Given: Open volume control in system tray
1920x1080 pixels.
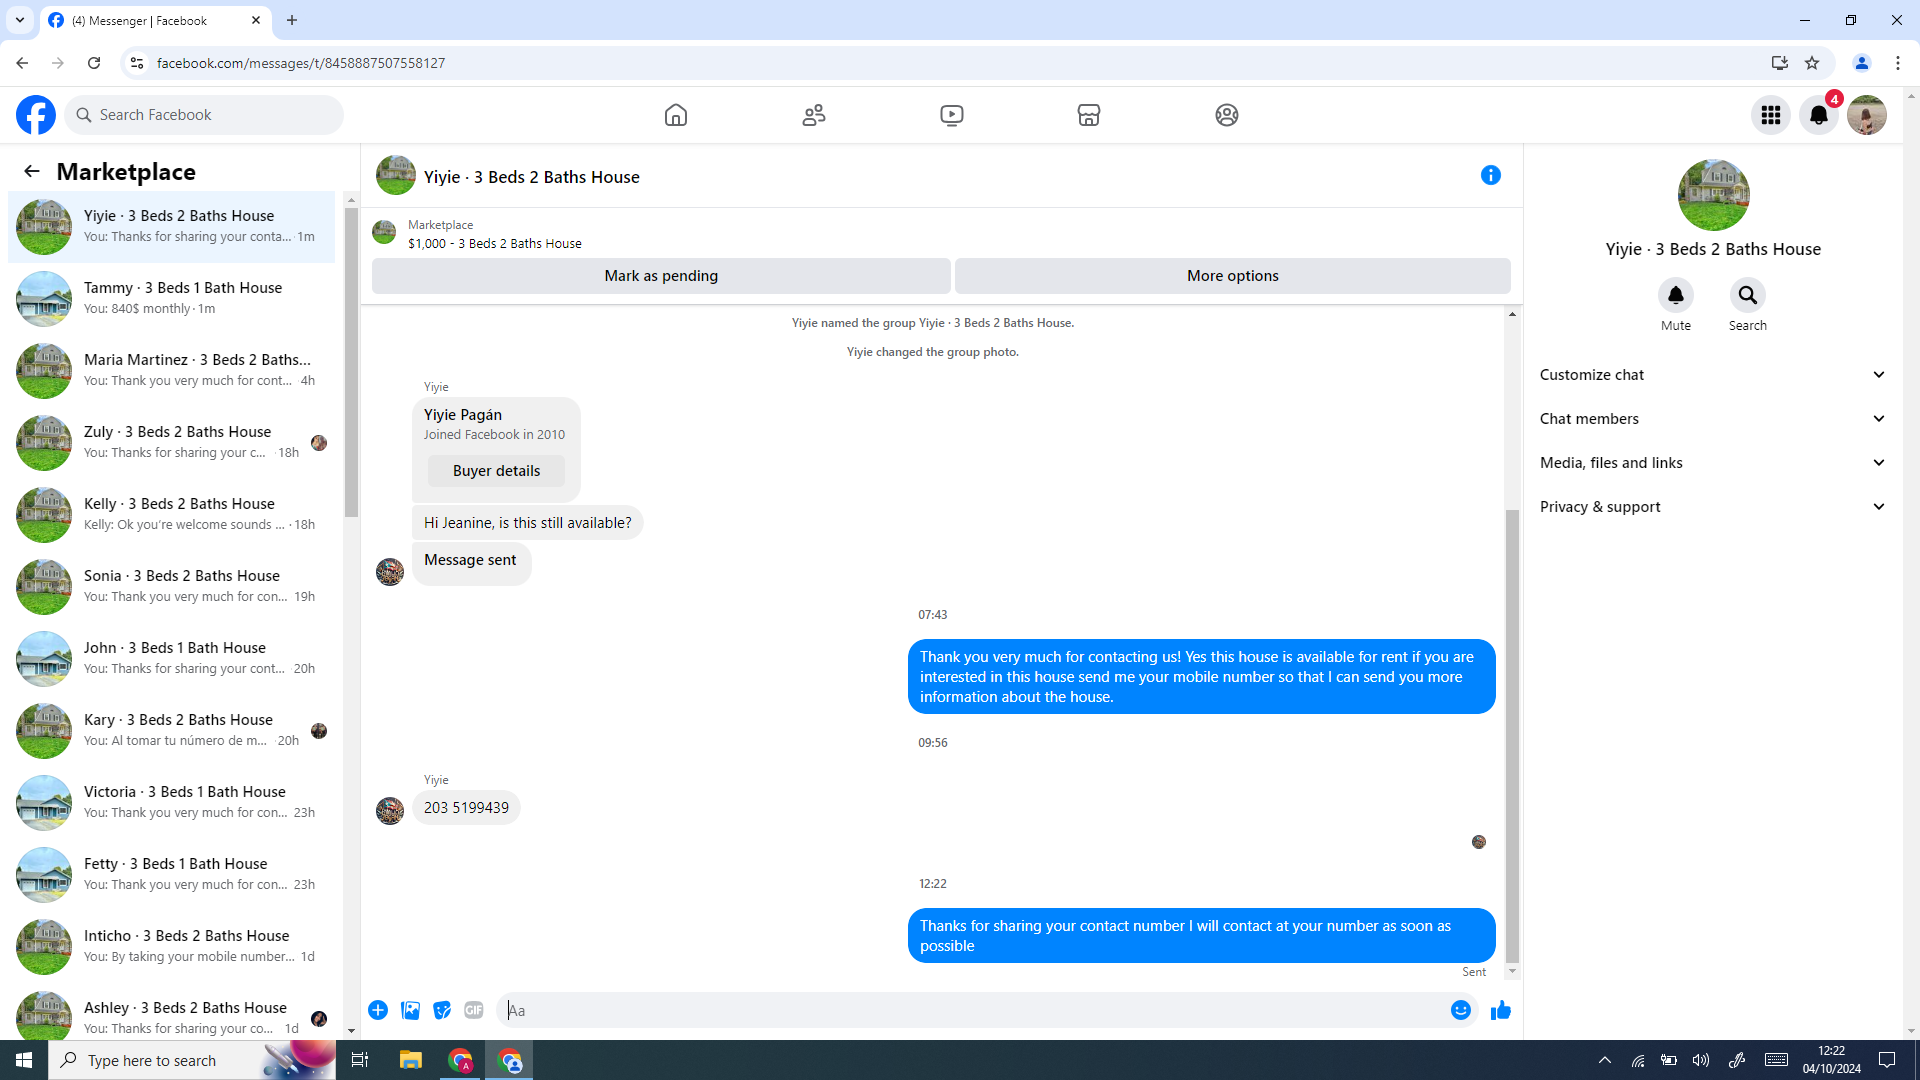Looking at the screenshot, I should [x=1701, y=1060].
